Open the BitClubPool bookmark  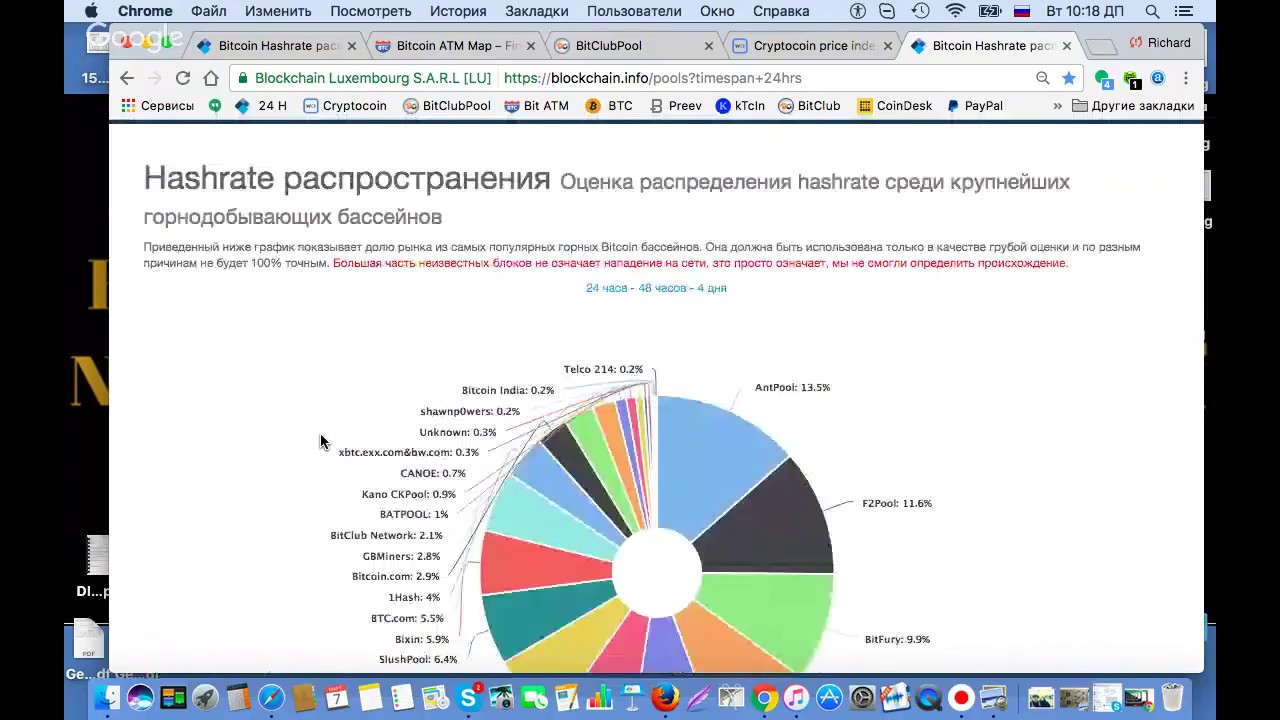[446, 106]
